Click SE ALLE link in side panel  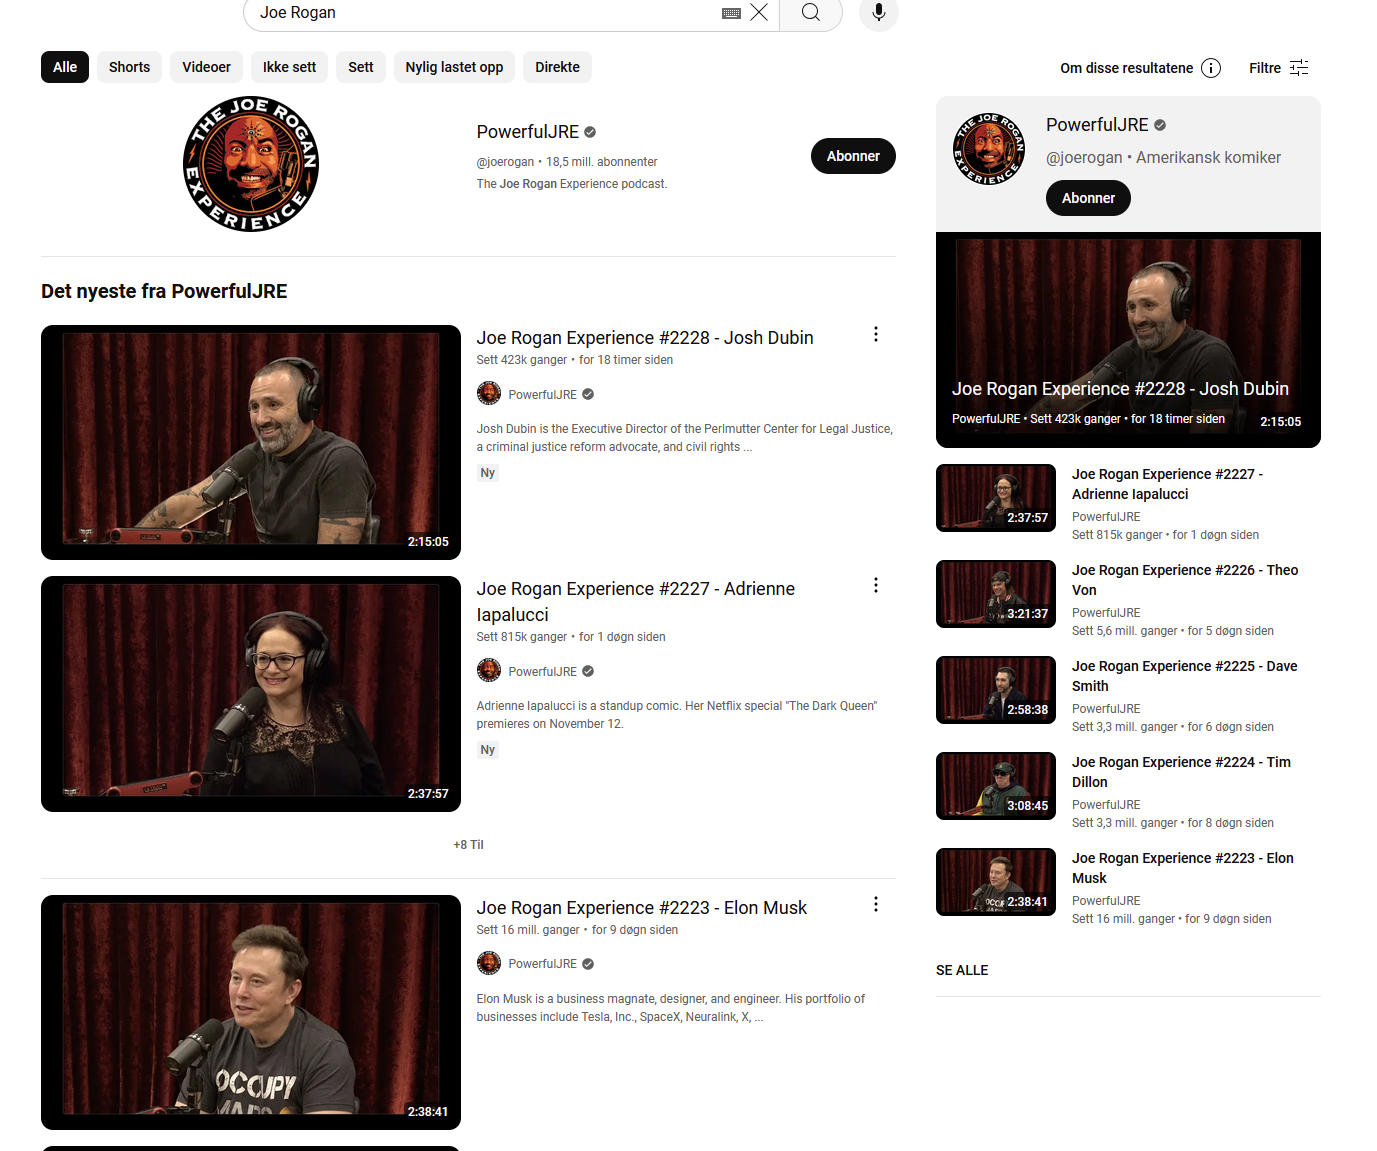pos(962,970)
